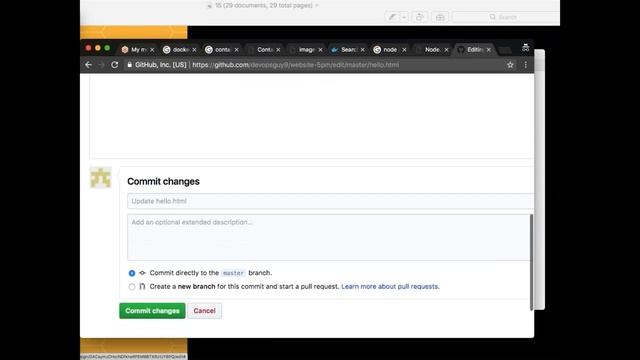Close the 'node' Google tab
The width and height of the screenshot is (640, 360).
[x=404, y=50]
